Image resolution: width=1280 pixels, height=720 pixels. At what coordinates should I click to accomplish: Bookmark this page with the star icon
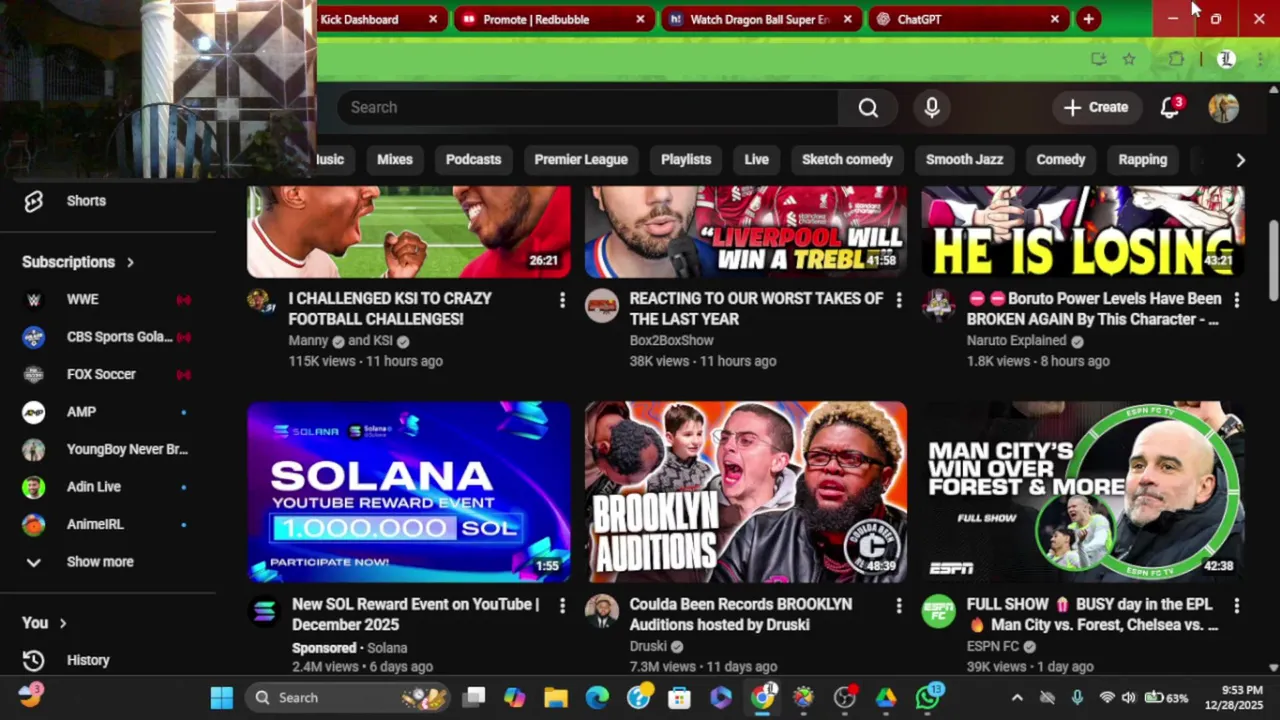click(x=1129, y=59)
